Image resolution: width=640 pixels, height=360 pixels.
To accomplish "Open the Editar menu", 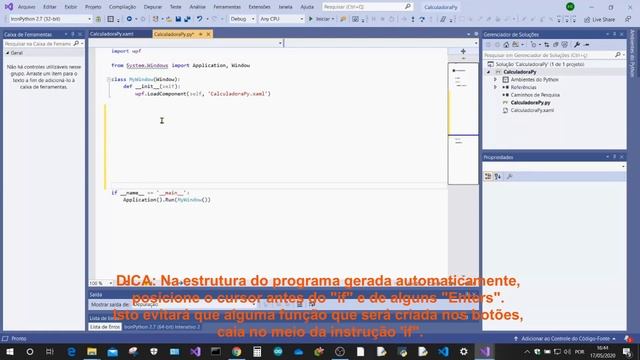I will [50, 7].
